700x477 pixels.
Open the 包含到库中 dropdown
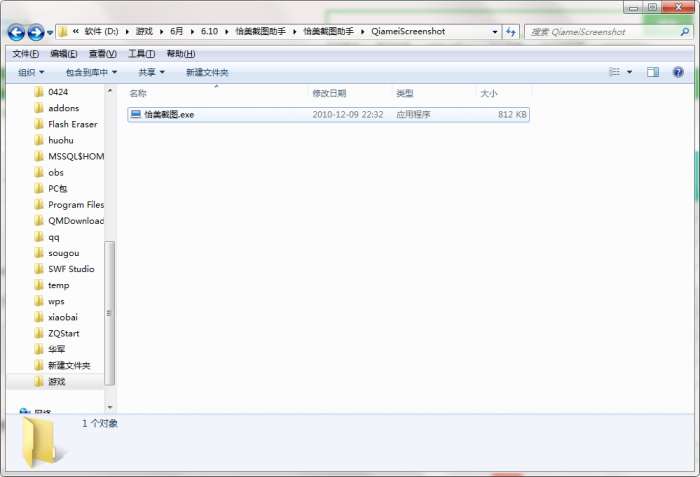click(x=91, y=72)
